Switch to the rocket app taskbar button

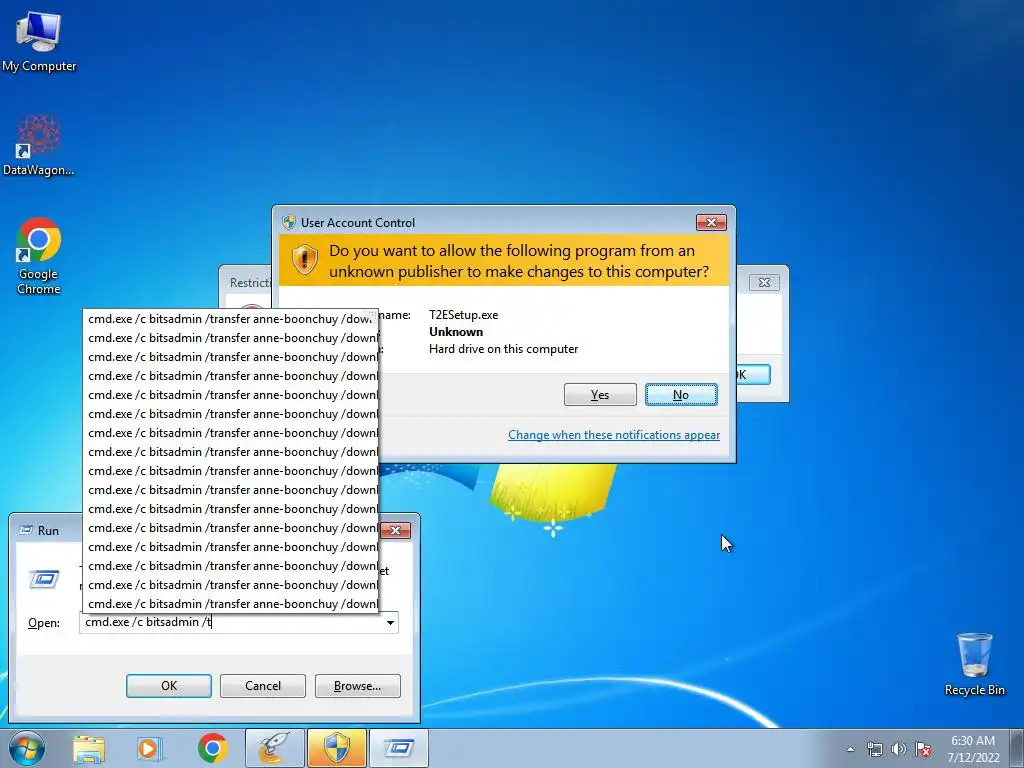(x=274, y=748)
